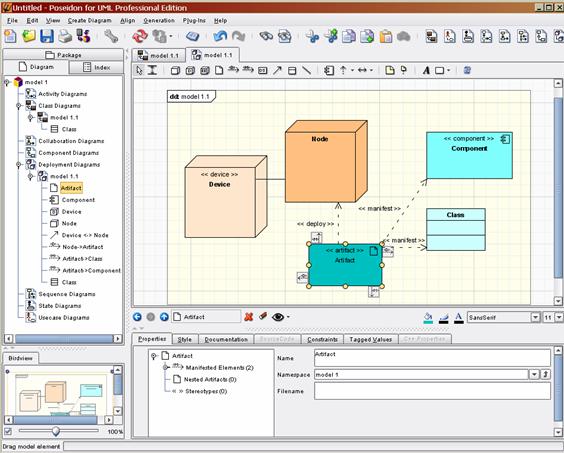Click the Package button above the tree
564x453 pixels.
tap(63, 55)
